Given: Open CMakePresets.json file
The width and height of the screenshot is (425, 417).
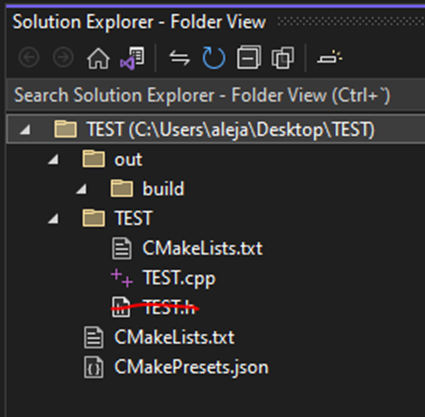Looking at the screenshot, I should coord(191,367).
